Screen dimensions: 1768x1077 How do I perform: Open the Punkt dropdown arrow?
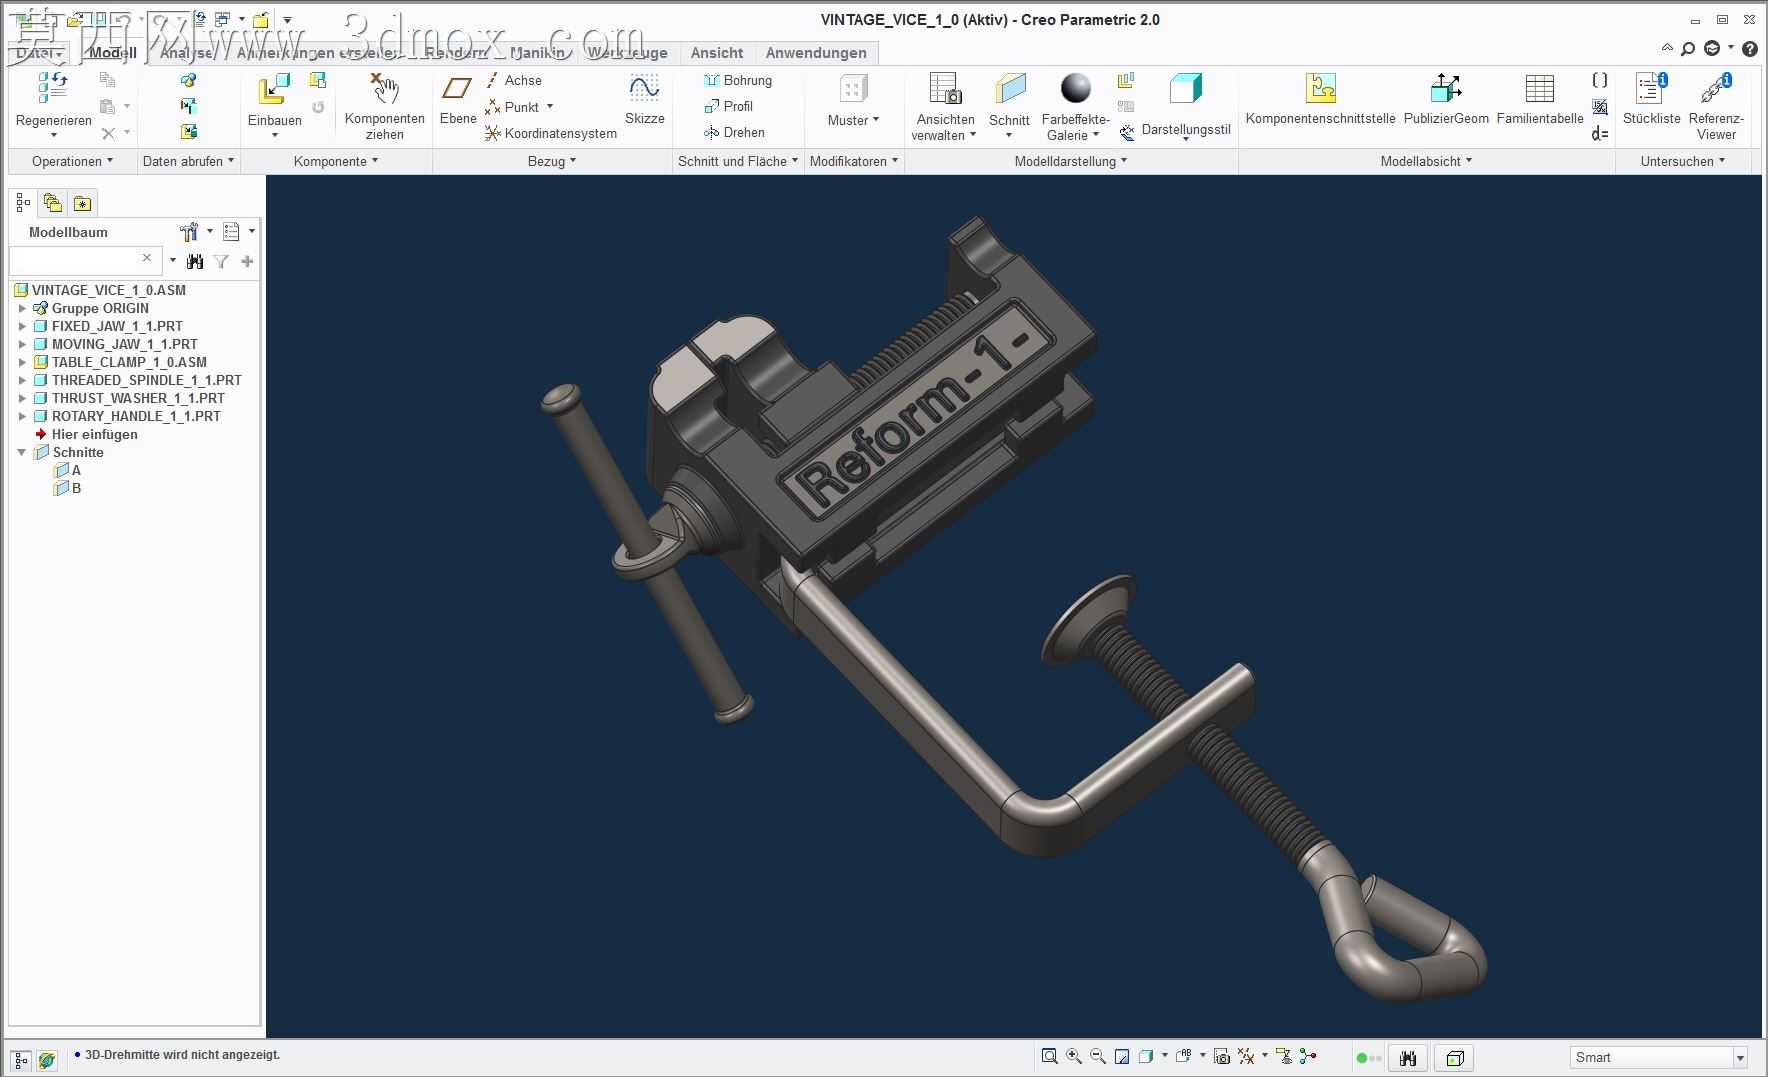[x=550, y=107]
